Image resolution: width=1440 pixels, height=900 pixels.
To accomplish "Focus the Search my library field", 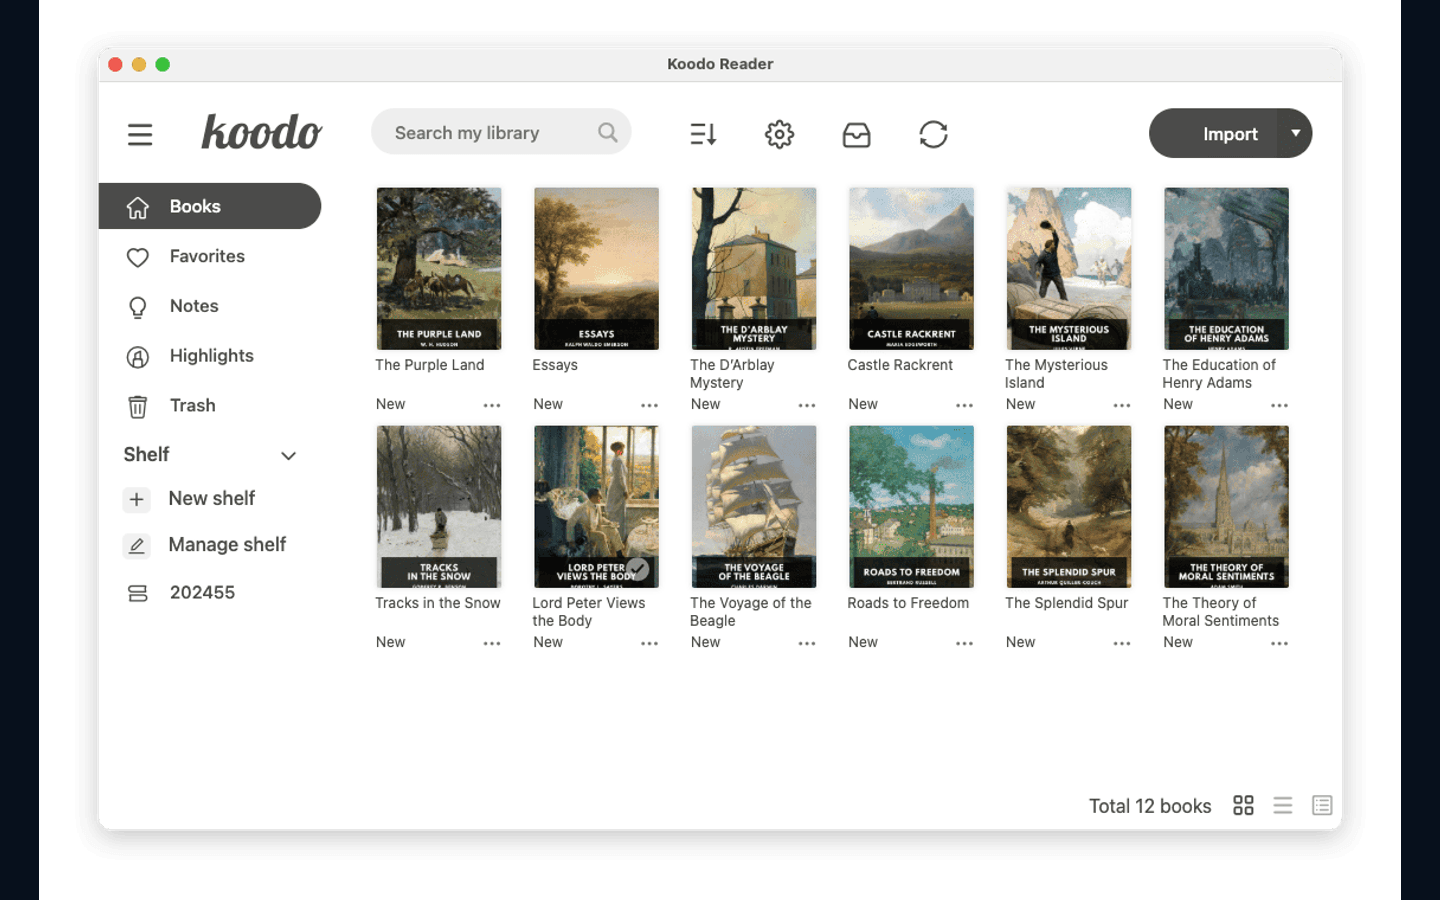I will [x=501, y=132].
